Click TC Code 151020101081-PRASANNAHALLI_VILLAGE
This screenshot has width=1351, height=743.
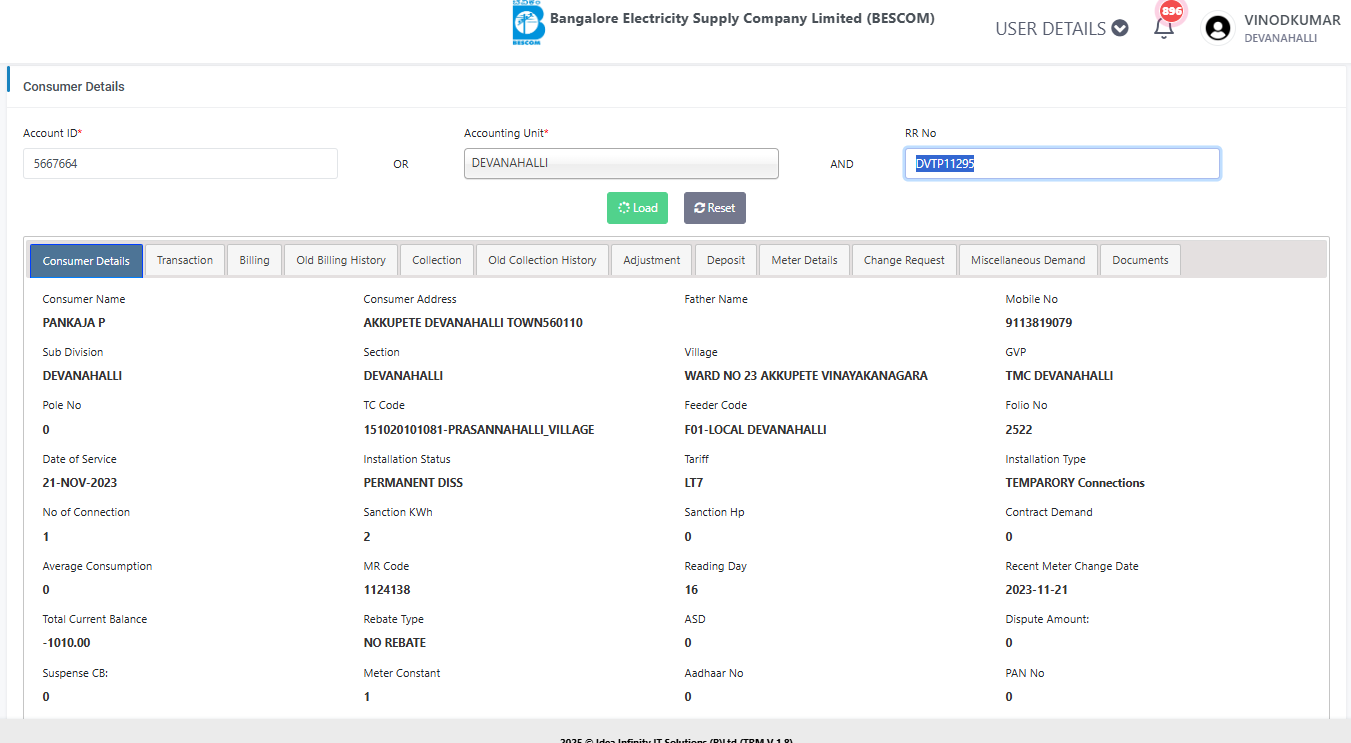pos(479,430)
